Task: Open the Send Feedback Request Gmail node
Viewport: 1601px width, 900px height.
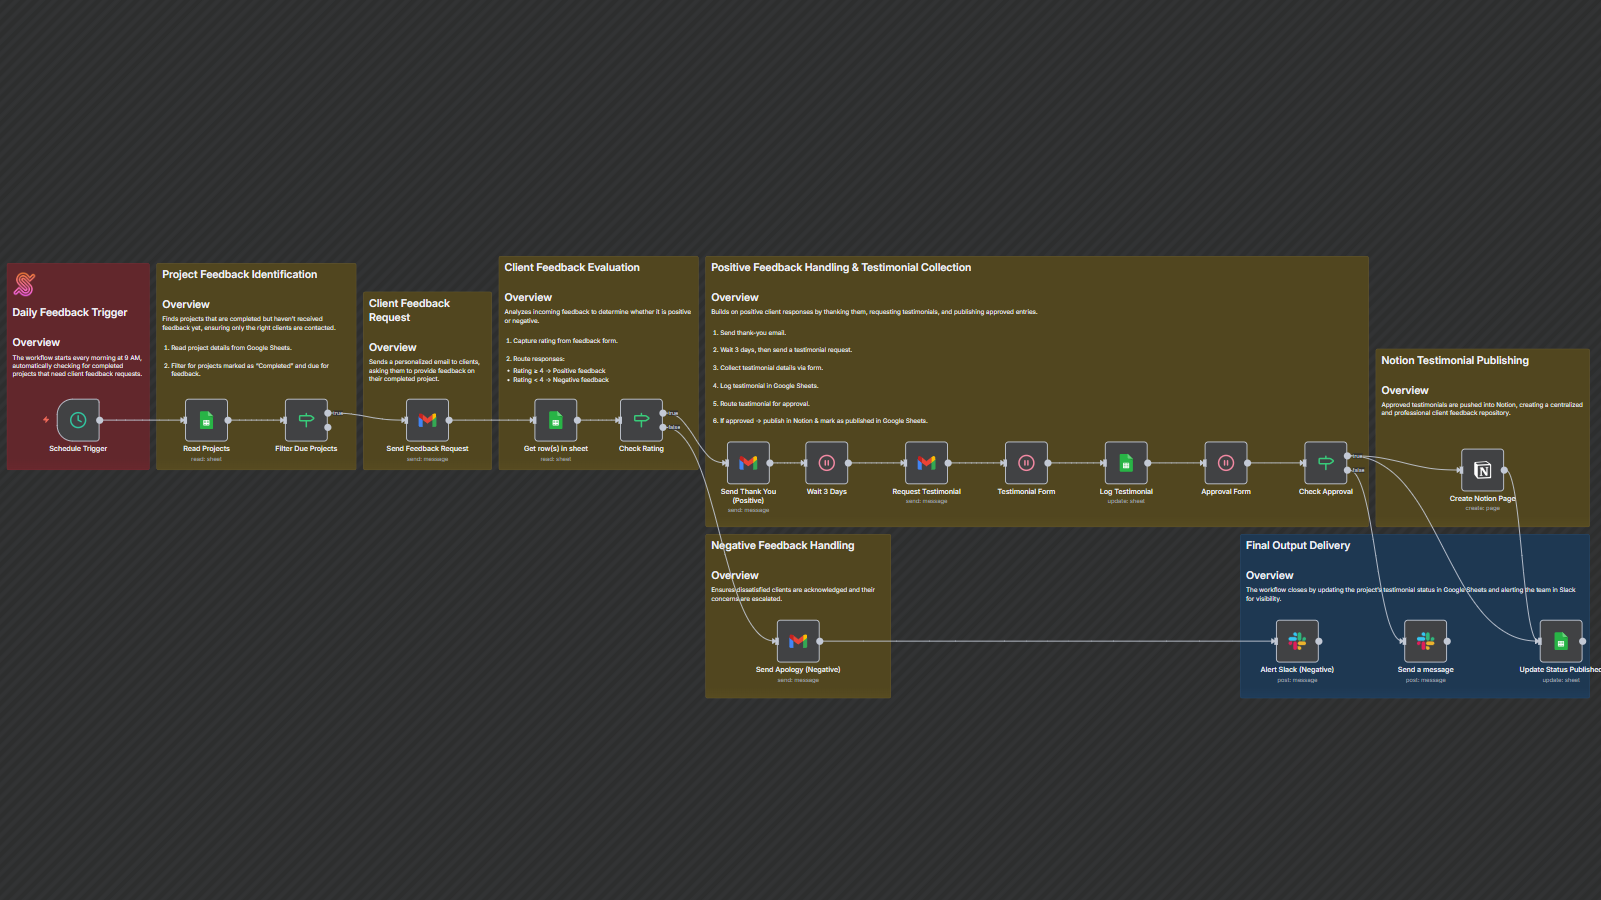Action: pyautogui.click(x=427, y=420)
